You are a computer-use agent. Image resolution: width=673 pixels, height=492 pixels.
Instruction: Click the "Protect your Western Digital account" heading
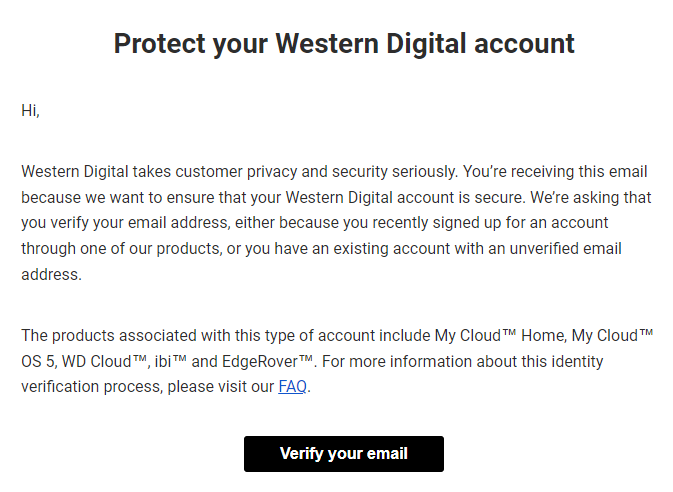(x=344, y=44)
